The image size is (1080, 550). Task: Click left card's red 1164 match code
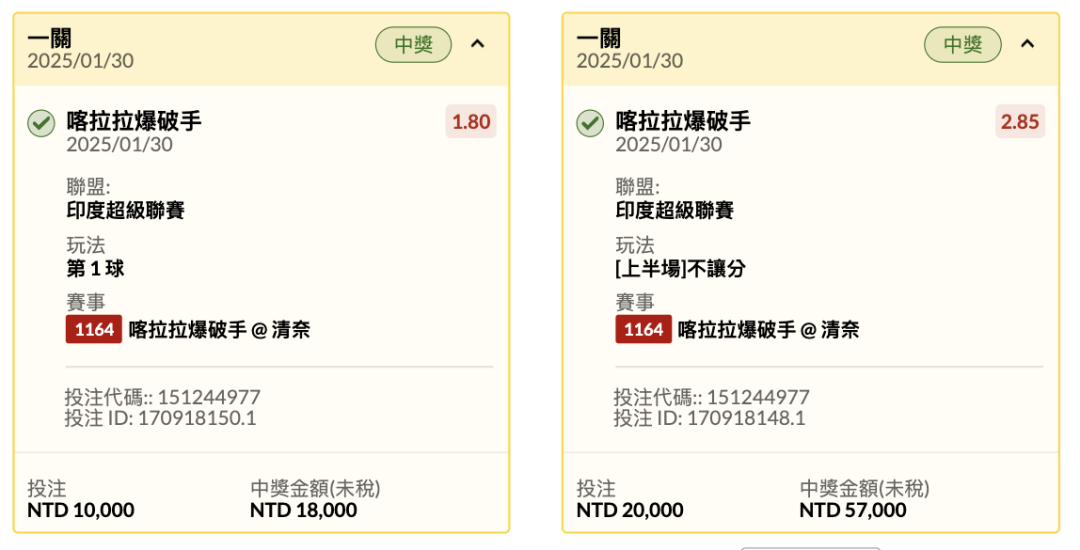[x=94, y=330]
